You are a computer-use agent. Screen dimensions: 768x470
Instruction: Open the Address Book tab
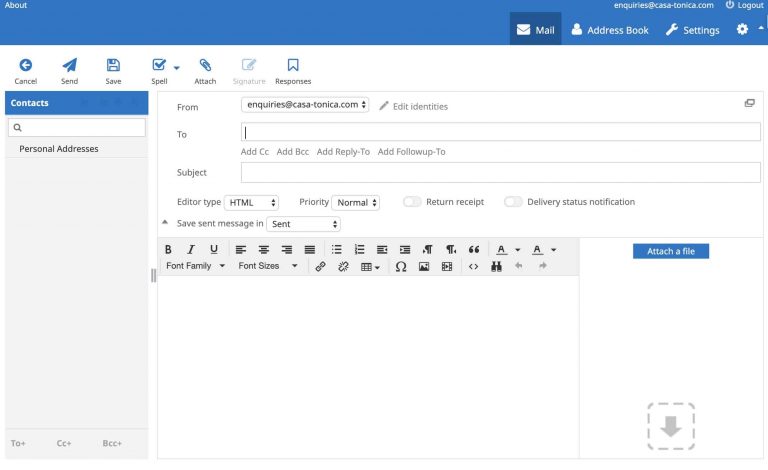coord(610,30)
